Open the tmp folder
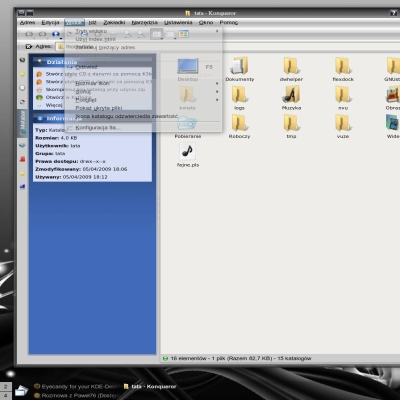400x400 pixels. click(x=291, y=126)
